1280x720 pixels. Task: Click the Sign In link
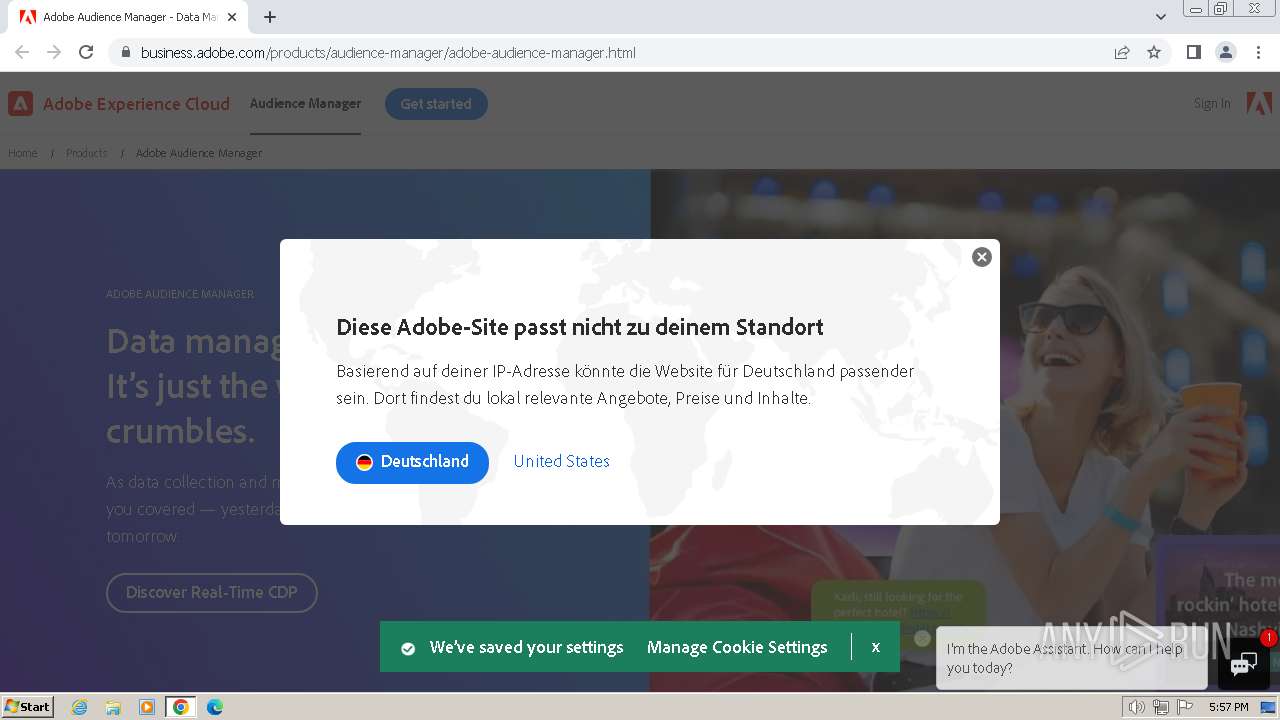pyautogui.click(x=1212, y=104)
